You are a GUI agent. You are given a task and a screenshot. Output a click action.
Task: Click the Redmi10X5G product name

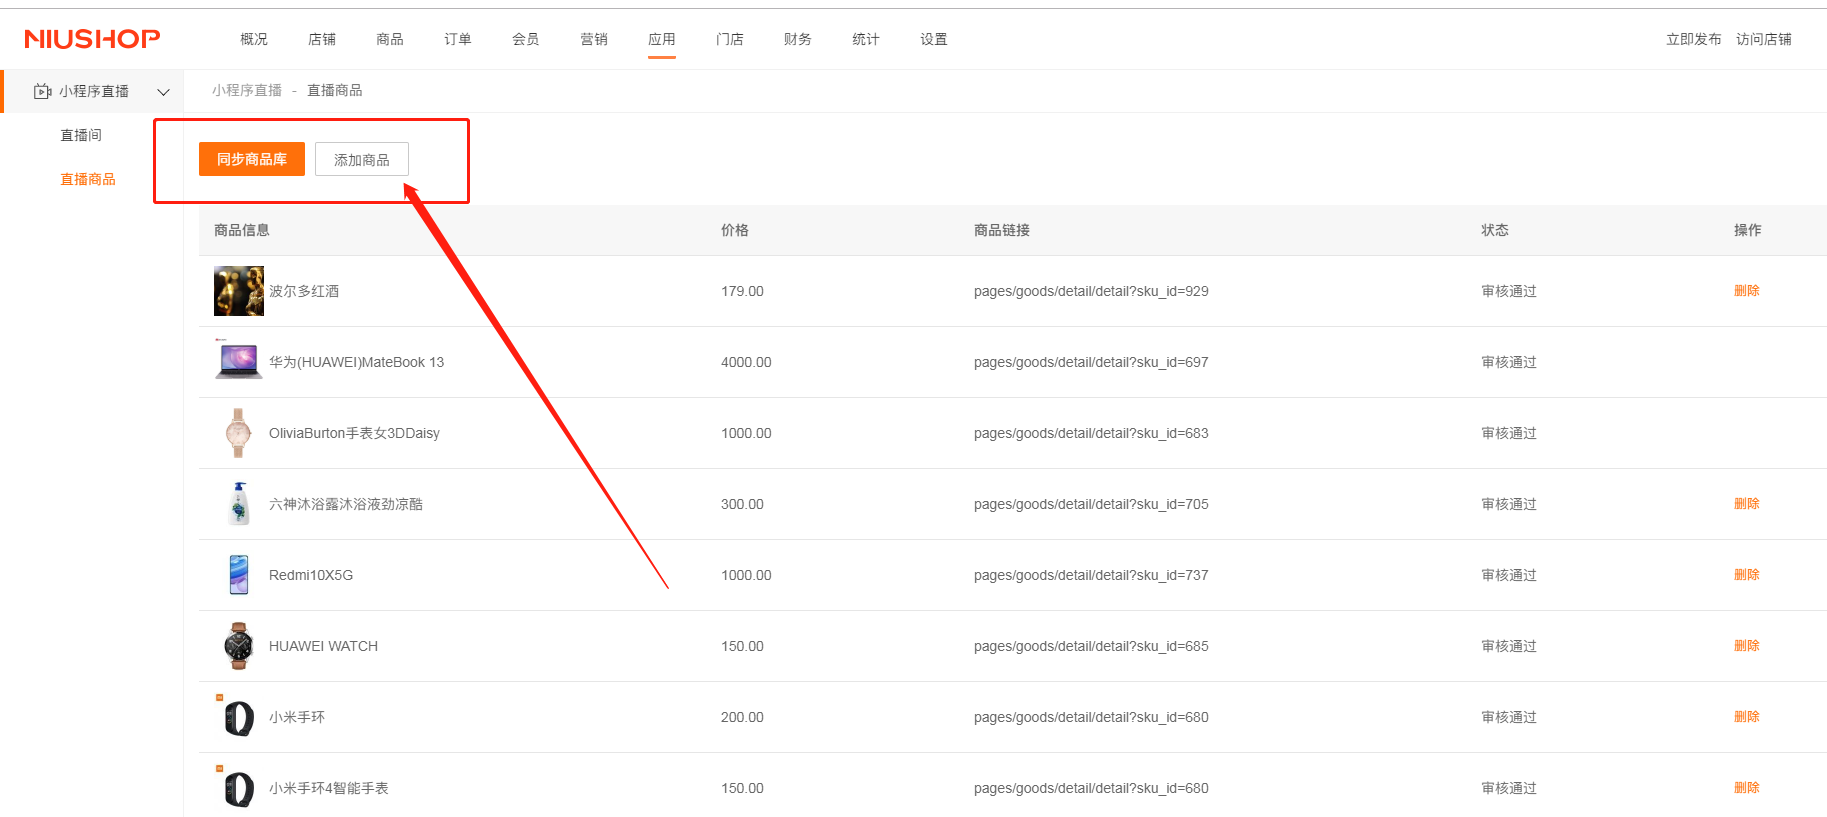(x=311, y=575)
